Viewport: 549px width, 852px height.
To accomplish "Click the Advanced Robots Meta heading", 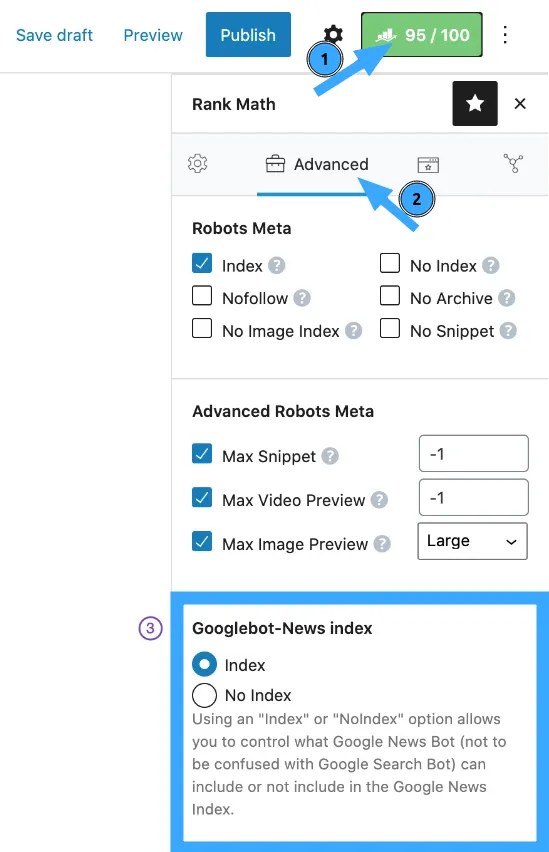I will pyautogui.click(x=283, y=411).
